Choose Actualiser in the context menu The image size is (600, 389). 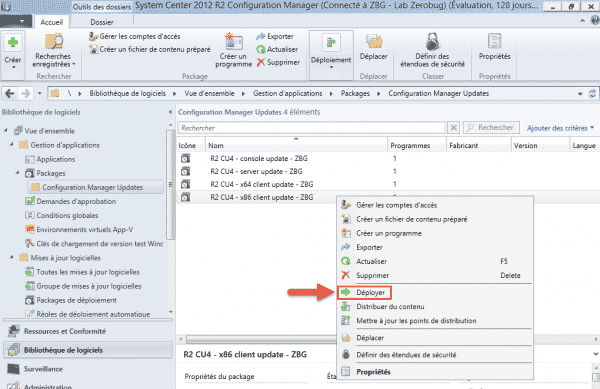435,261
